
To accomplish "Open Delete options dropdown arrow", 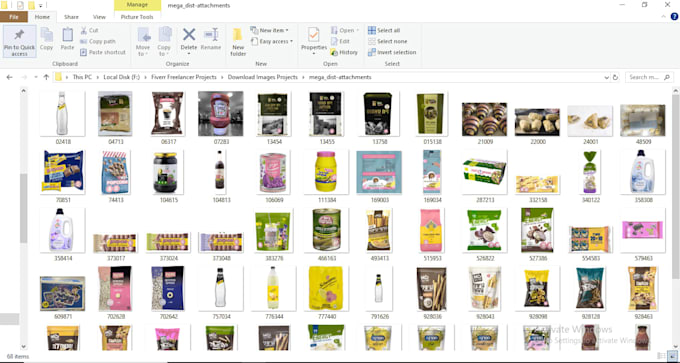I will click(x=189, y=54).
